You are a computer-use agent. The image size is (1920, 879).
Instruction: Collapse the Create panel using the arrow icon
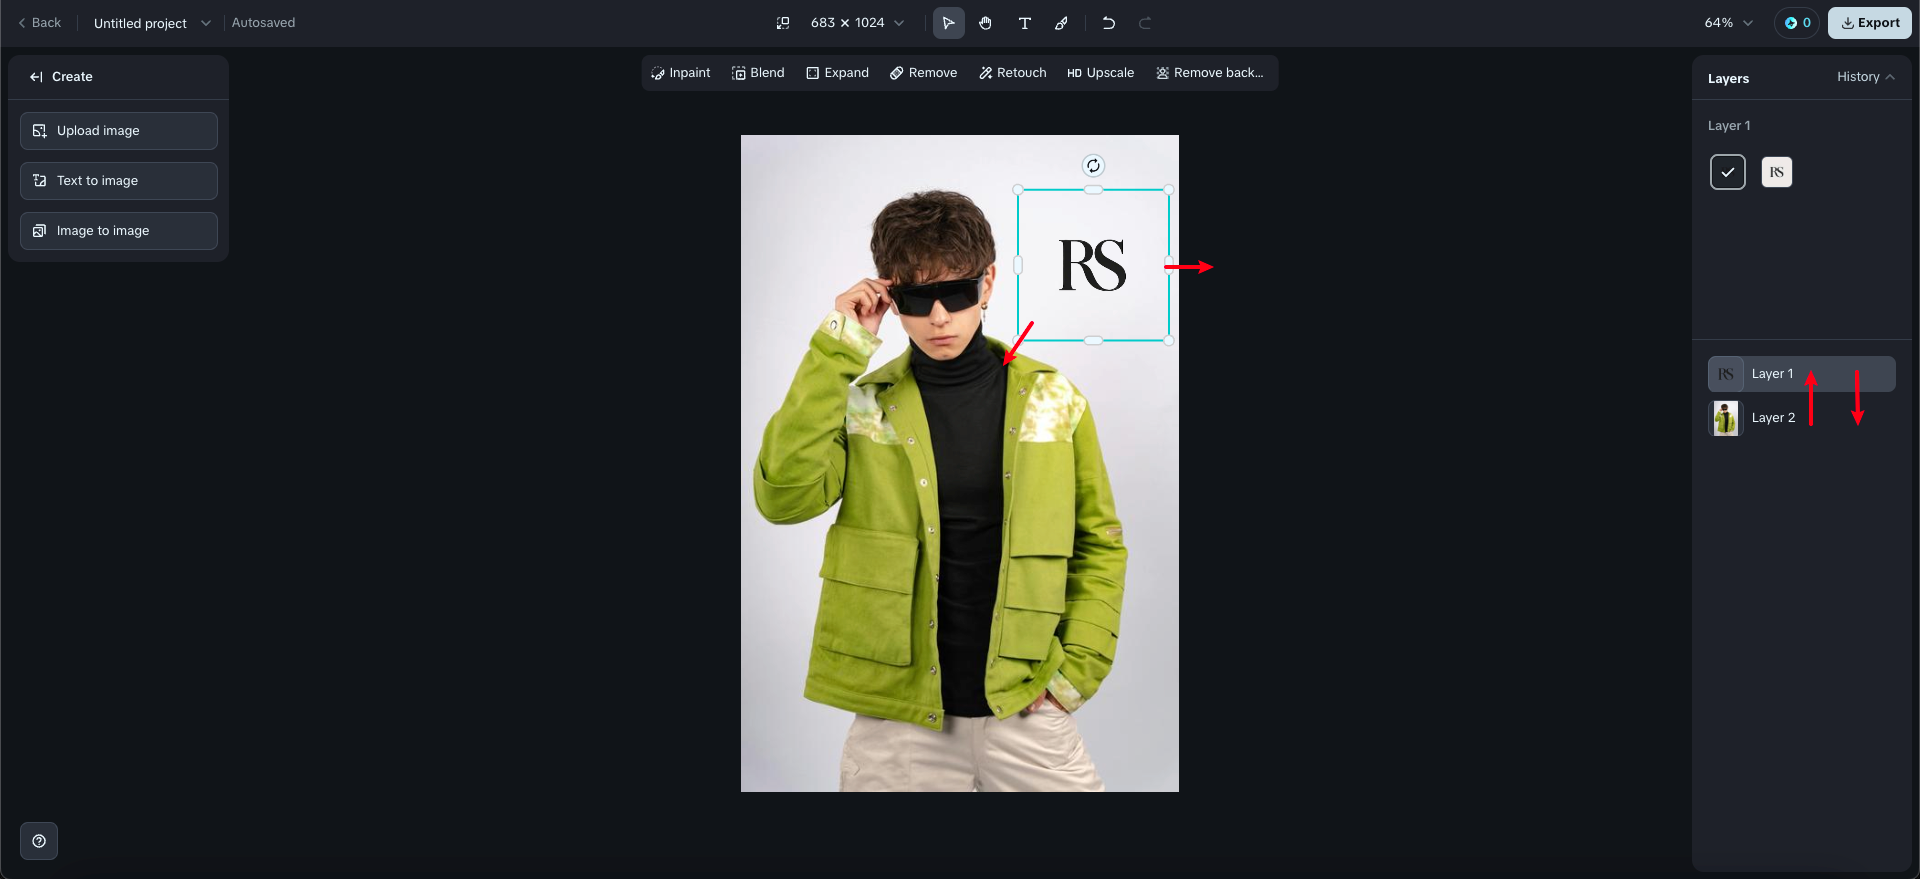click(x=36, y=77)
